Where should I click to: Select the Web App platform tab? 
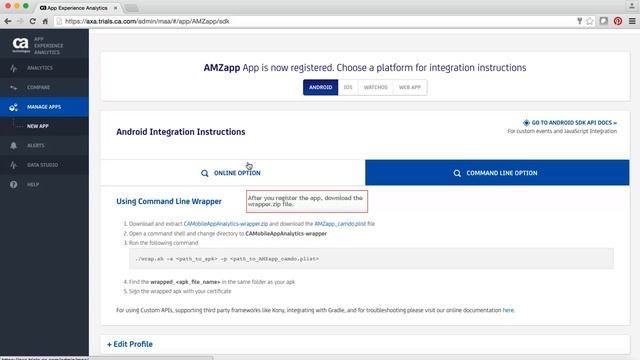point(410,87)
